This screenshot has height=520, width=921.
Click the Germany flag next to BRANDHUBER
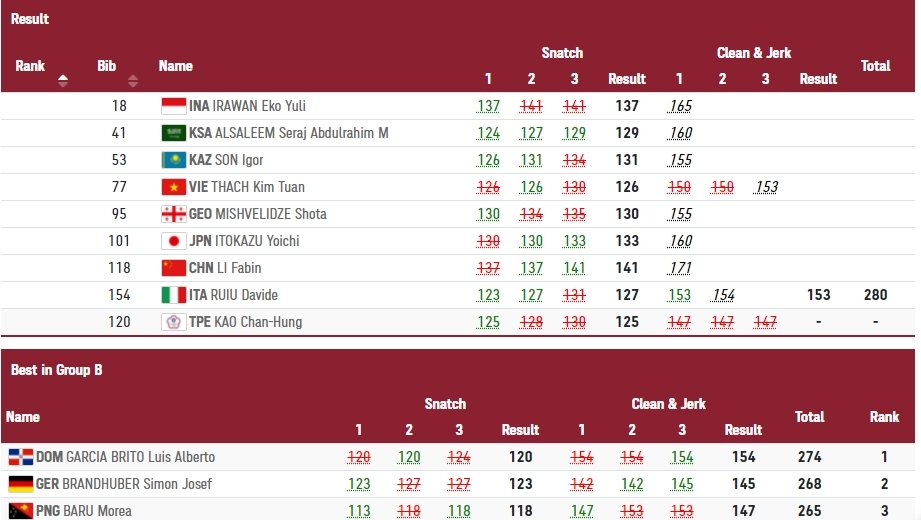click(21, 484)
